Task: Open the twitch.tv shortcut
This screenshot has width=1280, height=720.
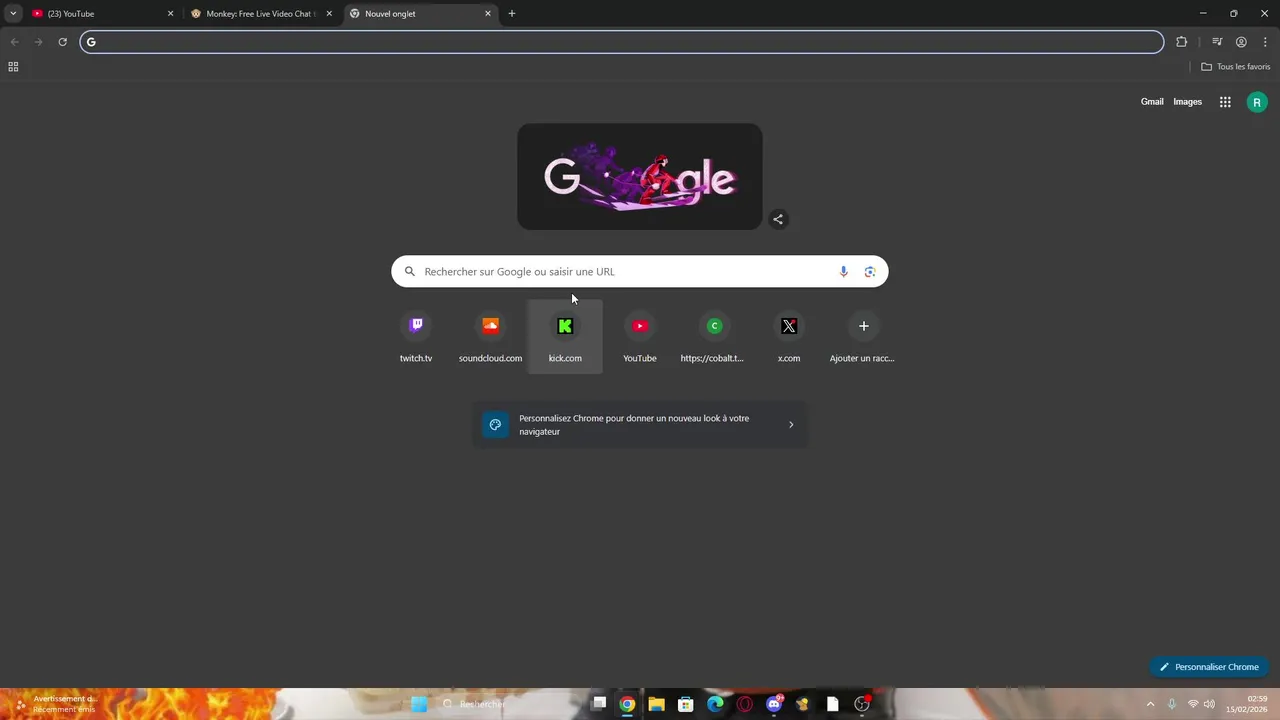Action: coord(416,337)
